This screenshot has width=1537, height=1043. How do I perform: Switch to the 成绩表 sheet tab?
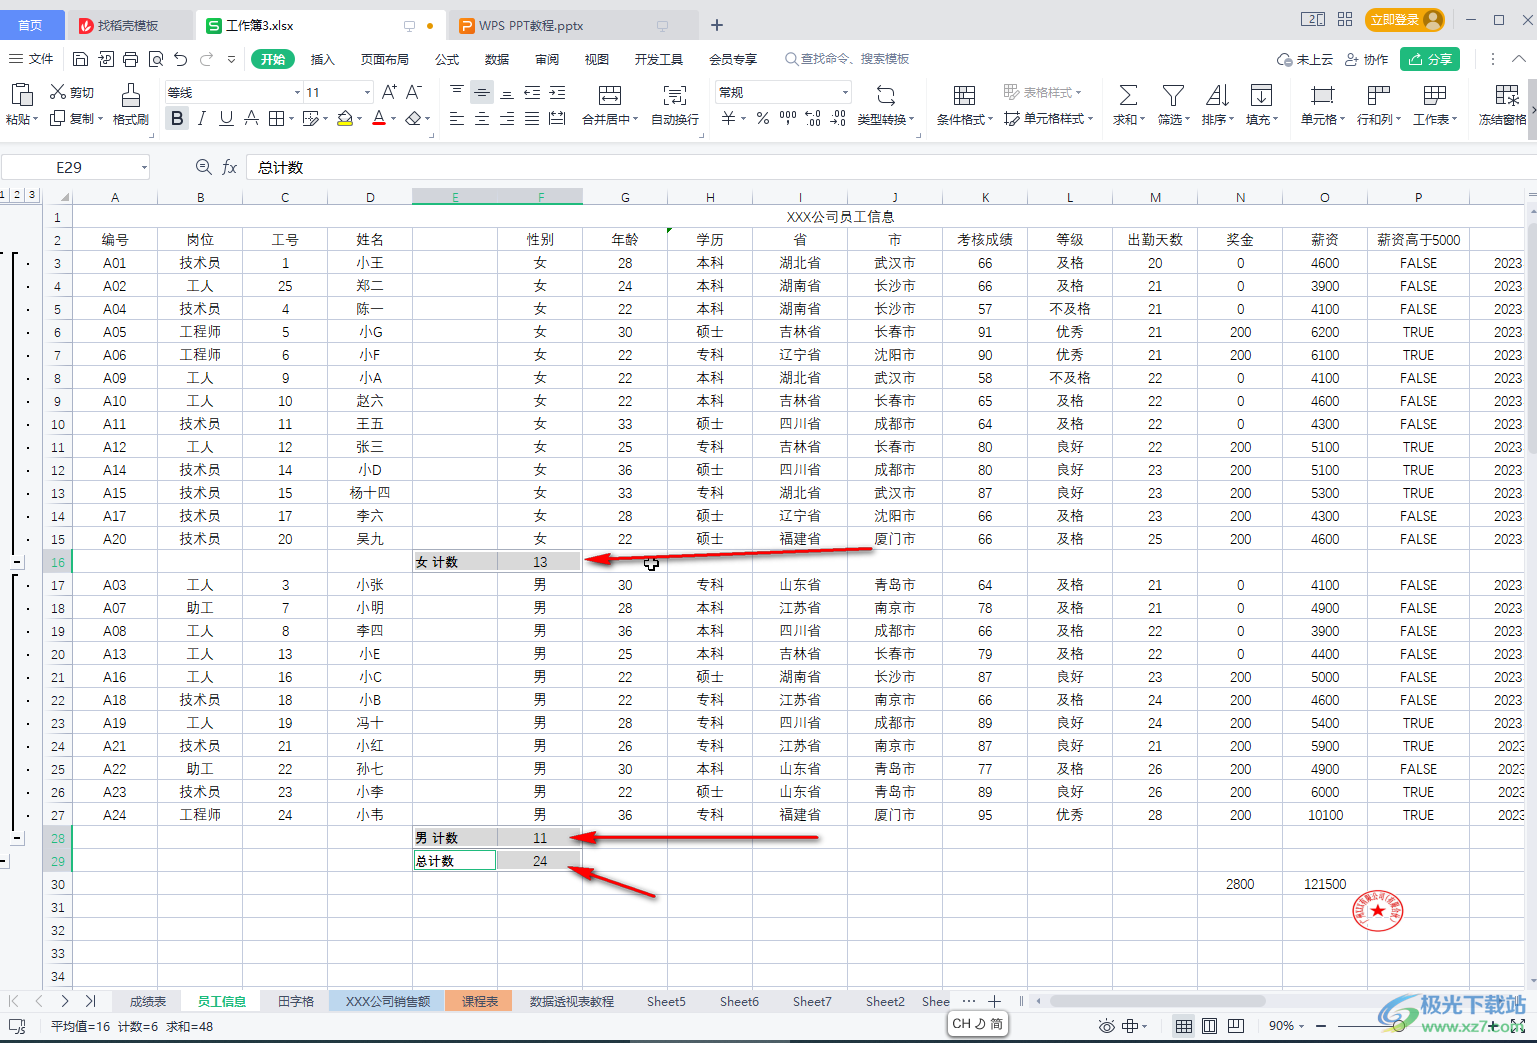(147, 1001)
